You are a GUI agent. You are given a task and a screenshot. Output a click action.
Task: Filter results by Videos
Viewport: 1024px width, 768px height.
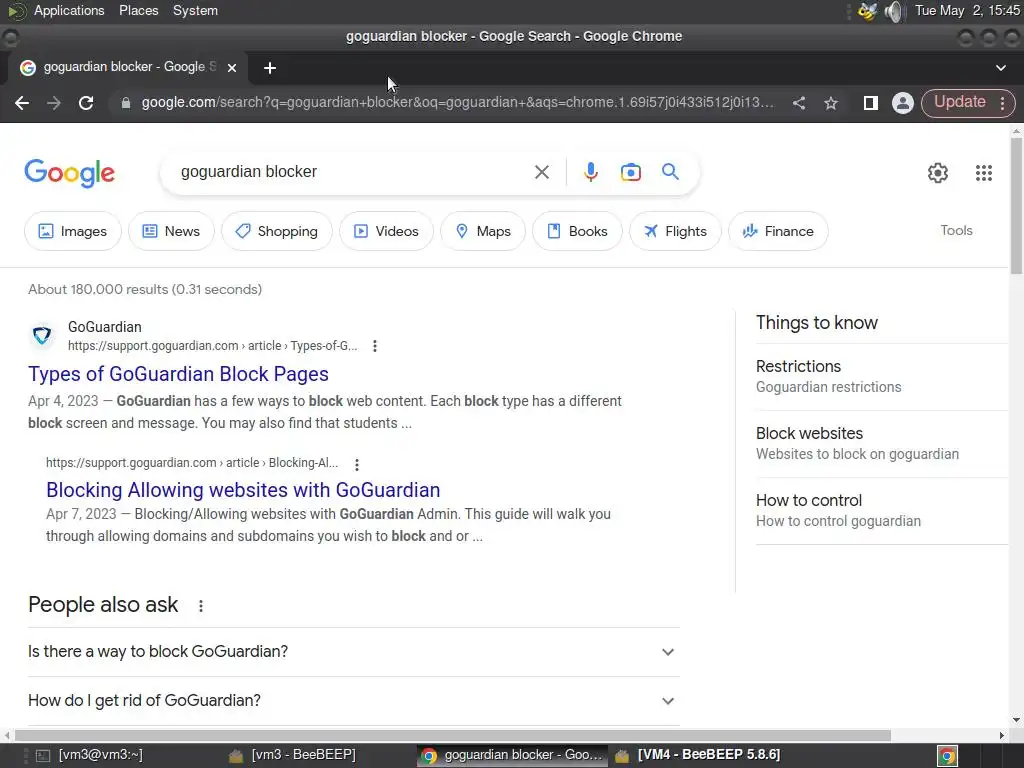(x=386, y=231)
